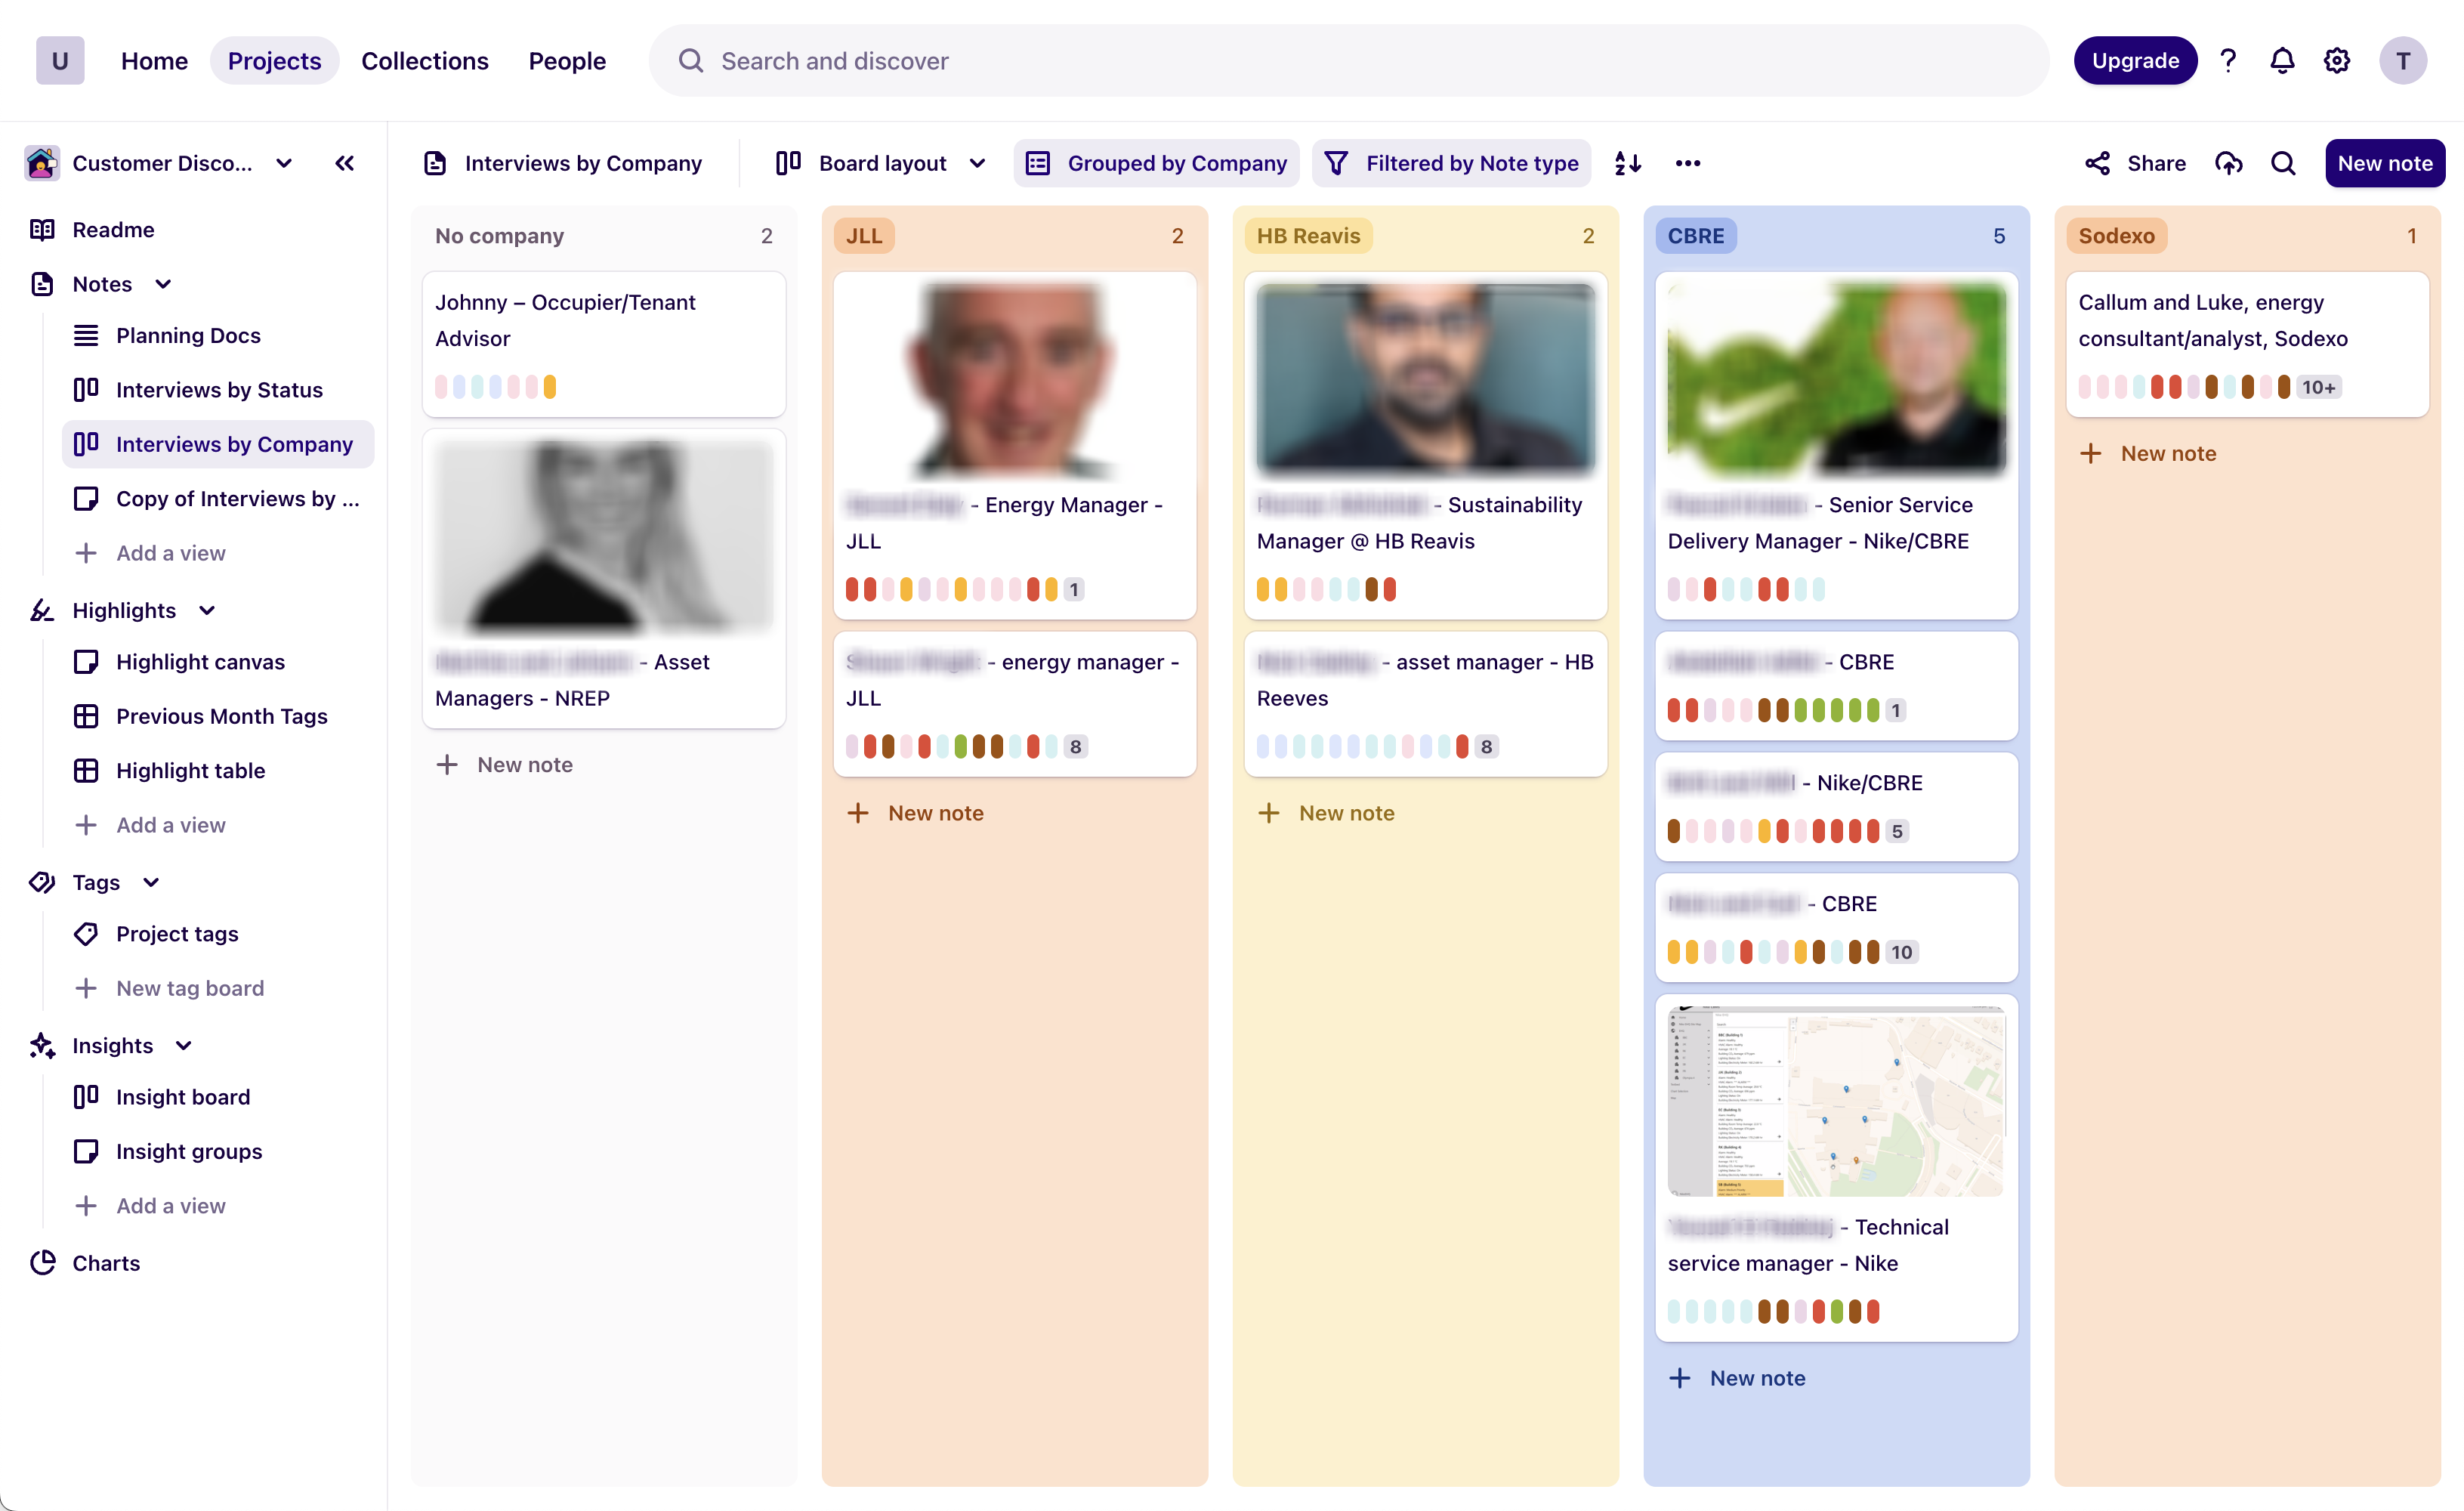Click the upload cloud icon

click(2229, 163)
